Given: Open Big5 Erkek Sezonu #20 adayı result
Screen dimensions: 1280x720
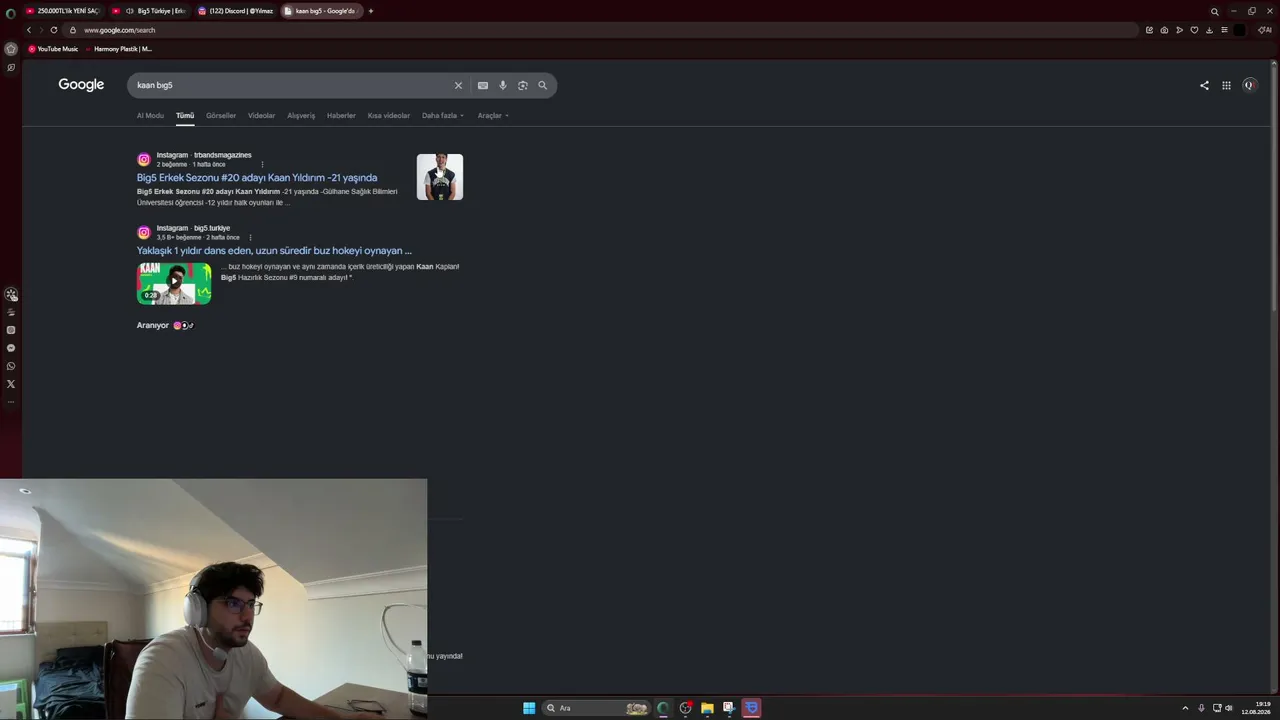Looking at the screenshot, I should [257, 178].
